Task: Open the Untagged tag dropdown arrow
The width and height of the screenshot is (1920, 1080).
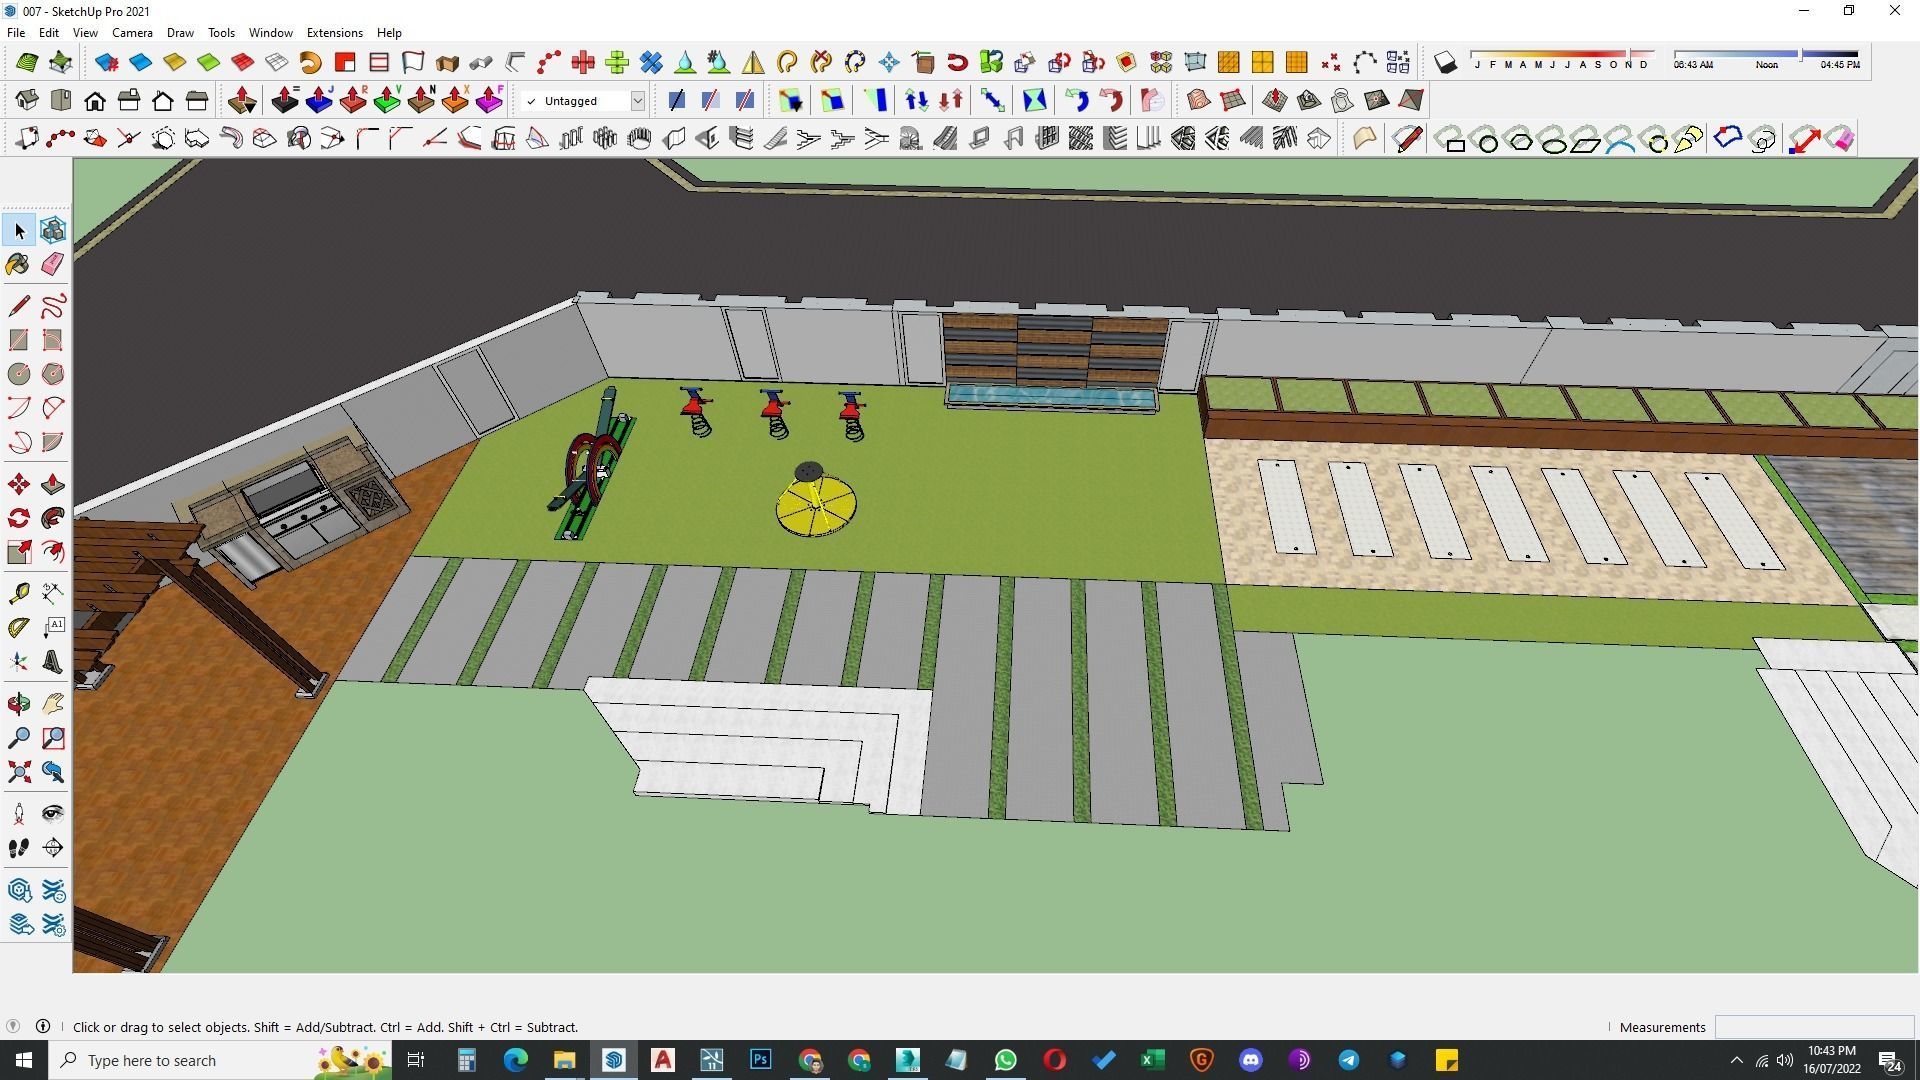Action: [x=637, y=101]
